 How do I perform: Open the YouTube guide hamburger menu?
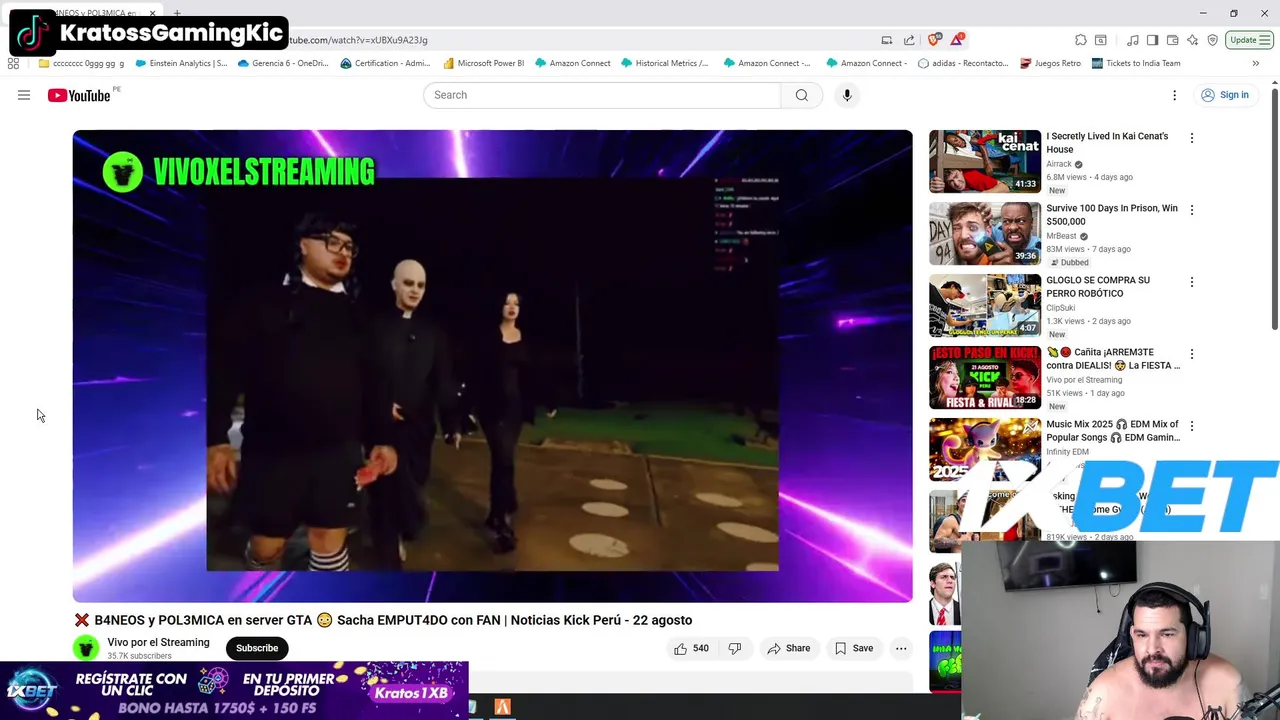(24, 95)
